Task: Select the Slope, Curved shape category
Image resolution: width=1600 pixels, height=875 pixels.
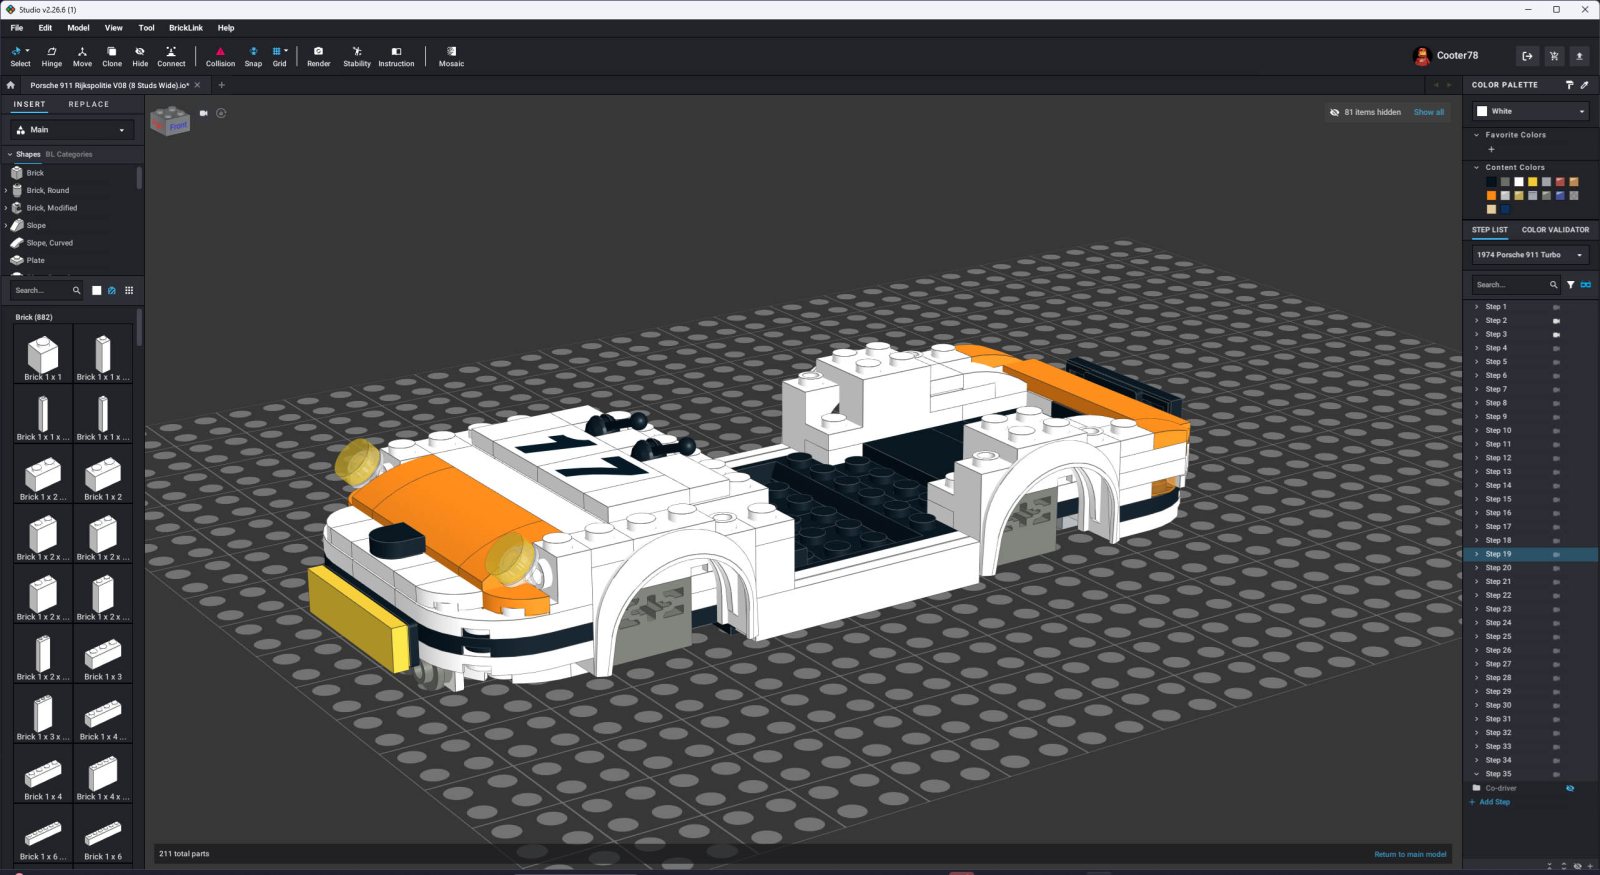Action: click(49, 243)
